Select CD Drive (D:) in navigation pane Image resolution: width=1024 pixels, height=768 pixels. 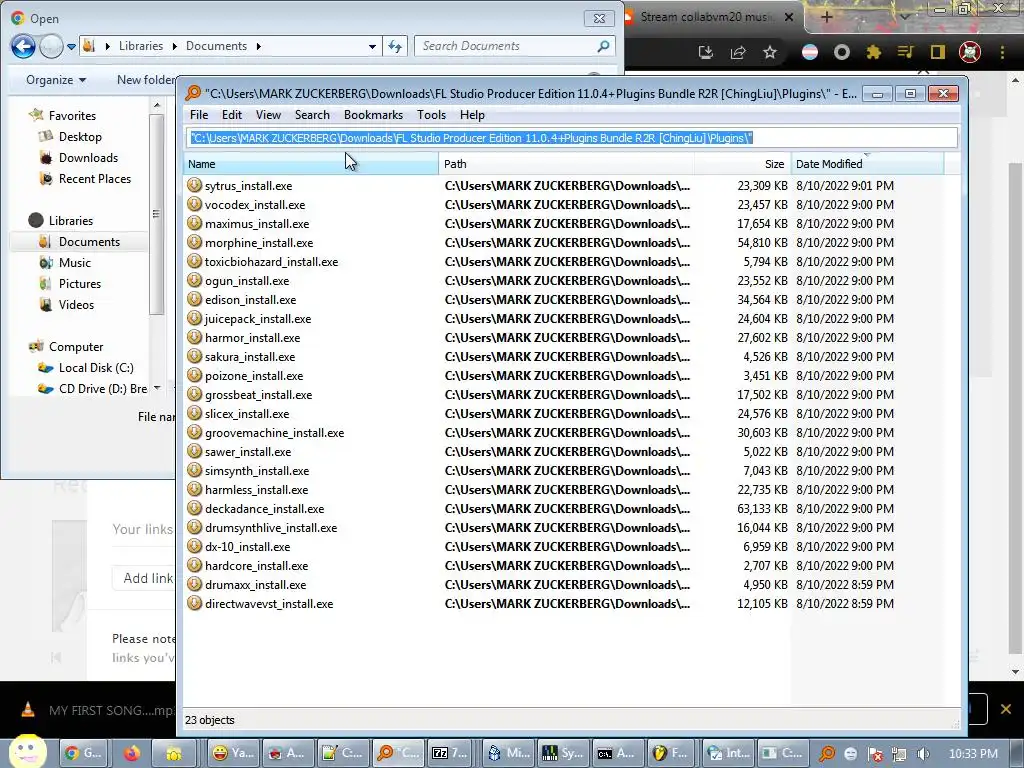pyautogui.click(x=103, y=389)
